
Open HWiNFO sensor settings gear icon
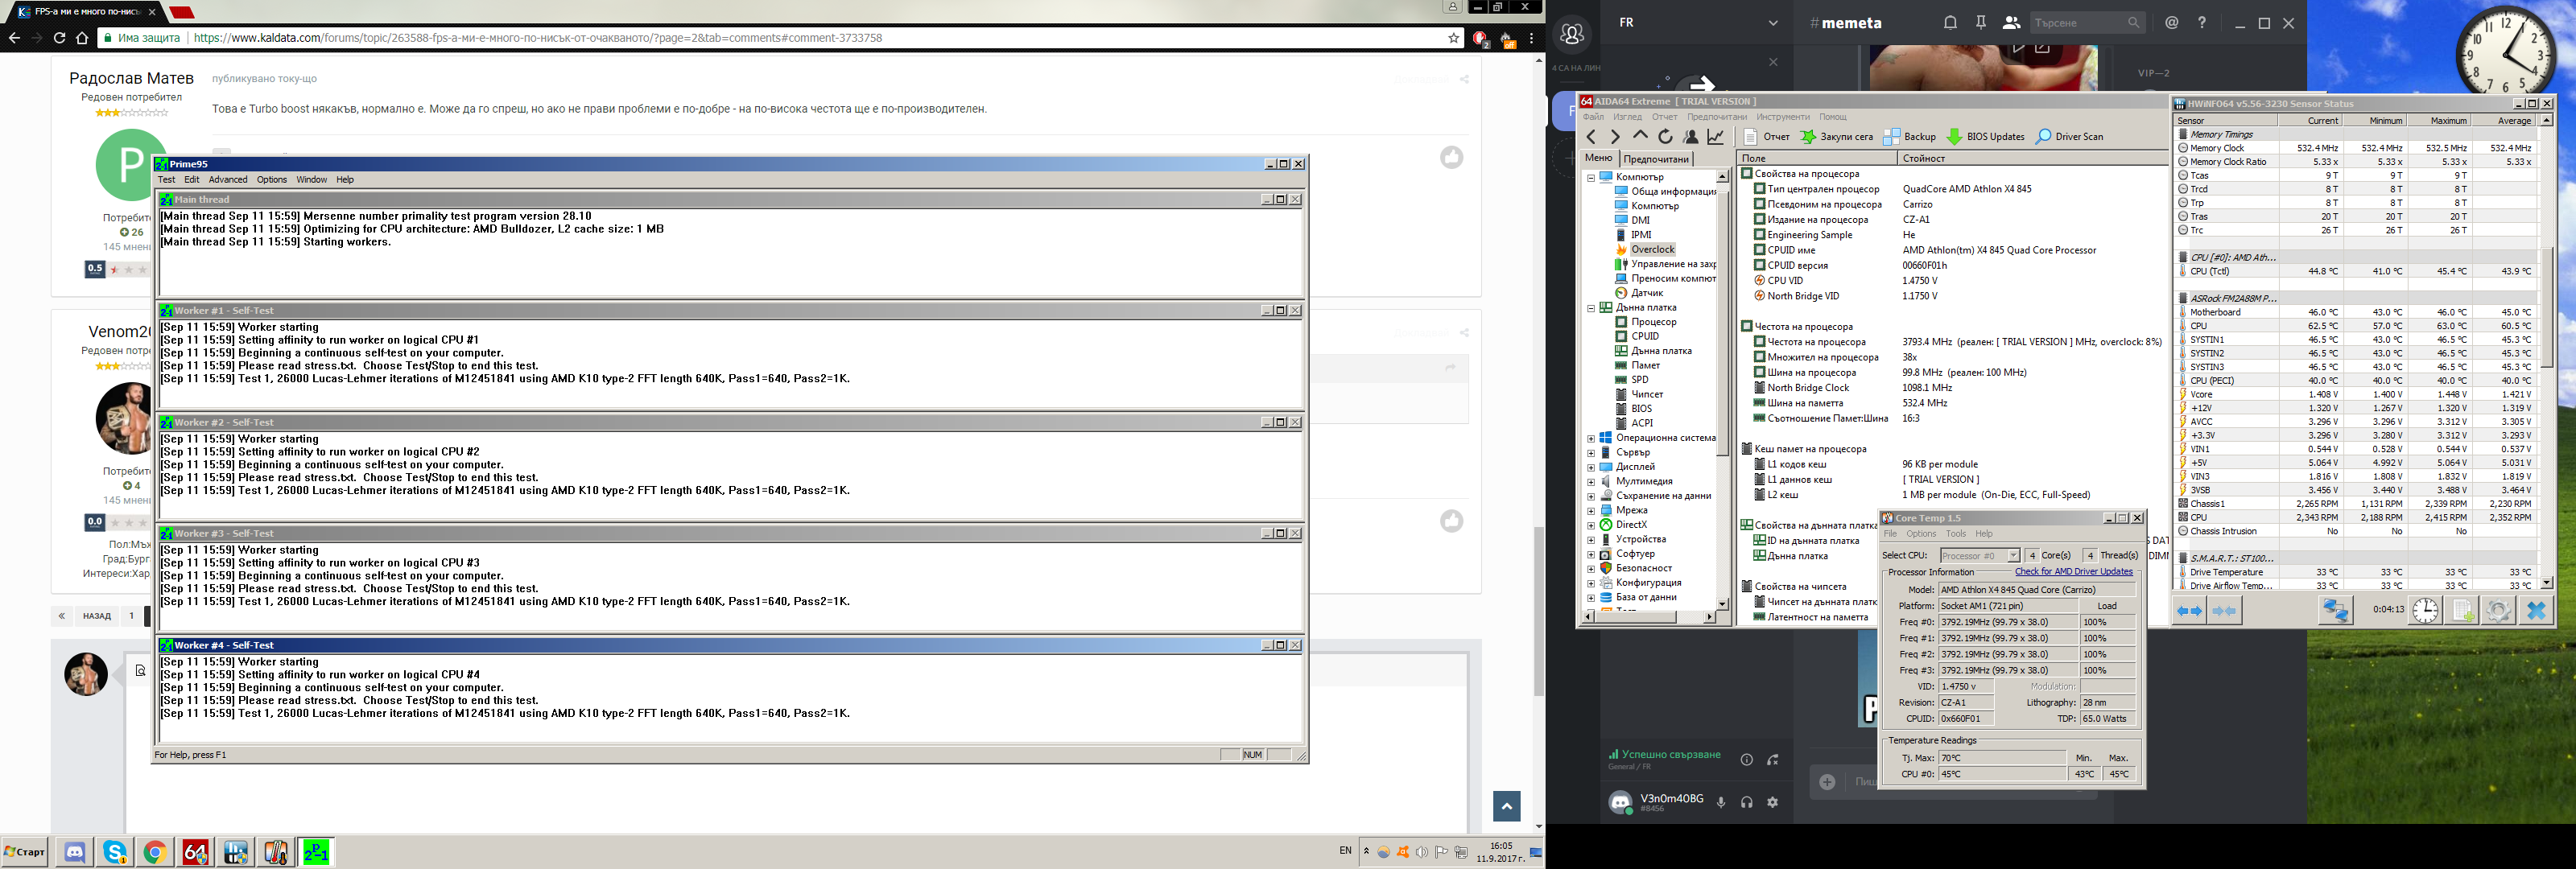(2497, 610)
